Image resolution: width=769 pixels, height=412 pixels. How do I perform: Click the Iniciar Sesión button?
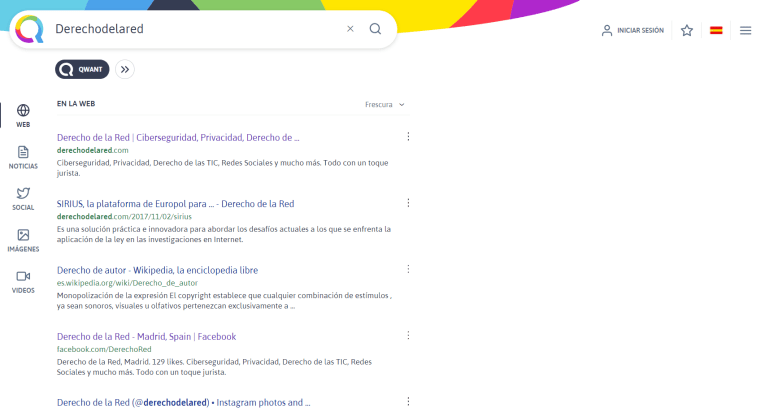[633, 30]
